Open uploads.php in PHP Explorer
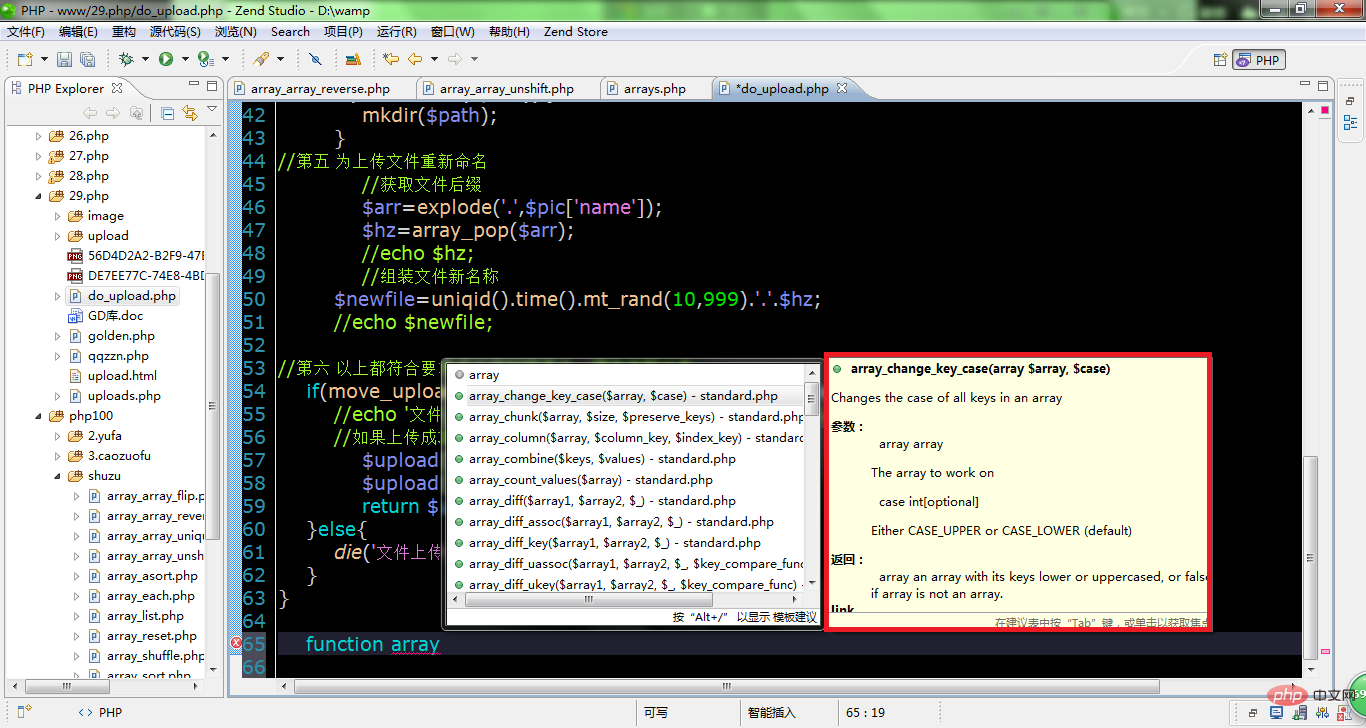 point(124,396)
